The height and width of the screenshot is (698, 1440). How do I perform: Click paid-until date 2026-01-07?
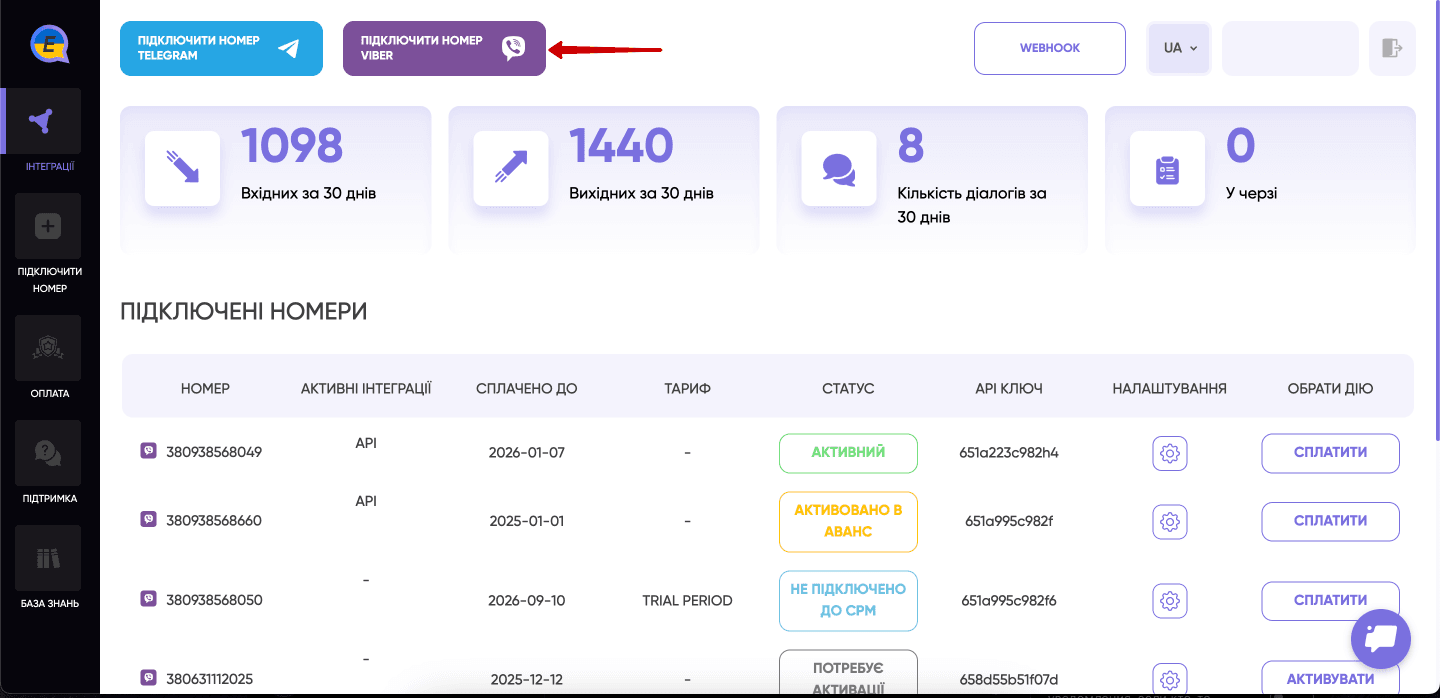click(527, 453)
